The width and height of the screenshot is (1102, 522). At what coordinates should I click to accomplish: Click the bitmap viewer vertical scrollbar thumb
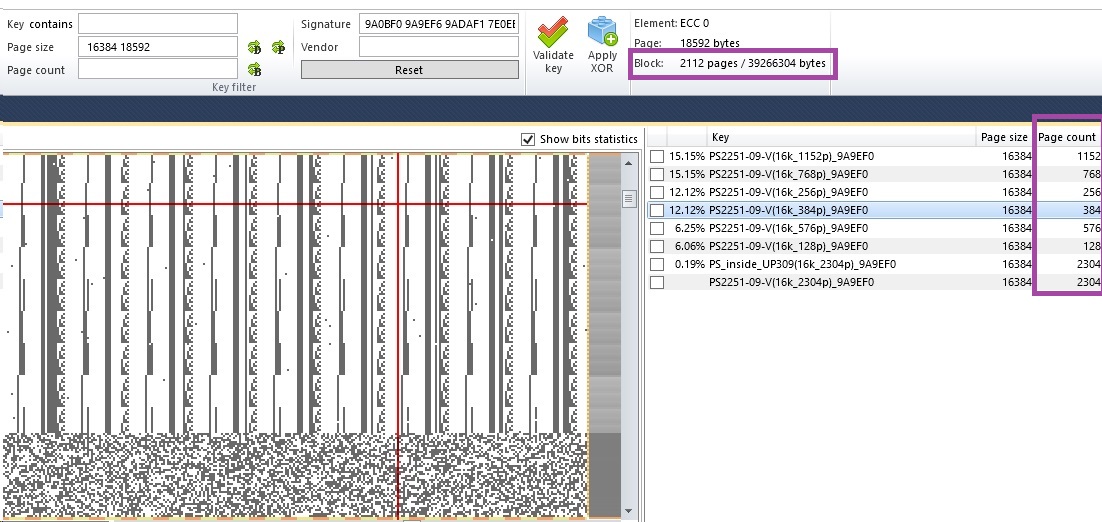(629, 199)
